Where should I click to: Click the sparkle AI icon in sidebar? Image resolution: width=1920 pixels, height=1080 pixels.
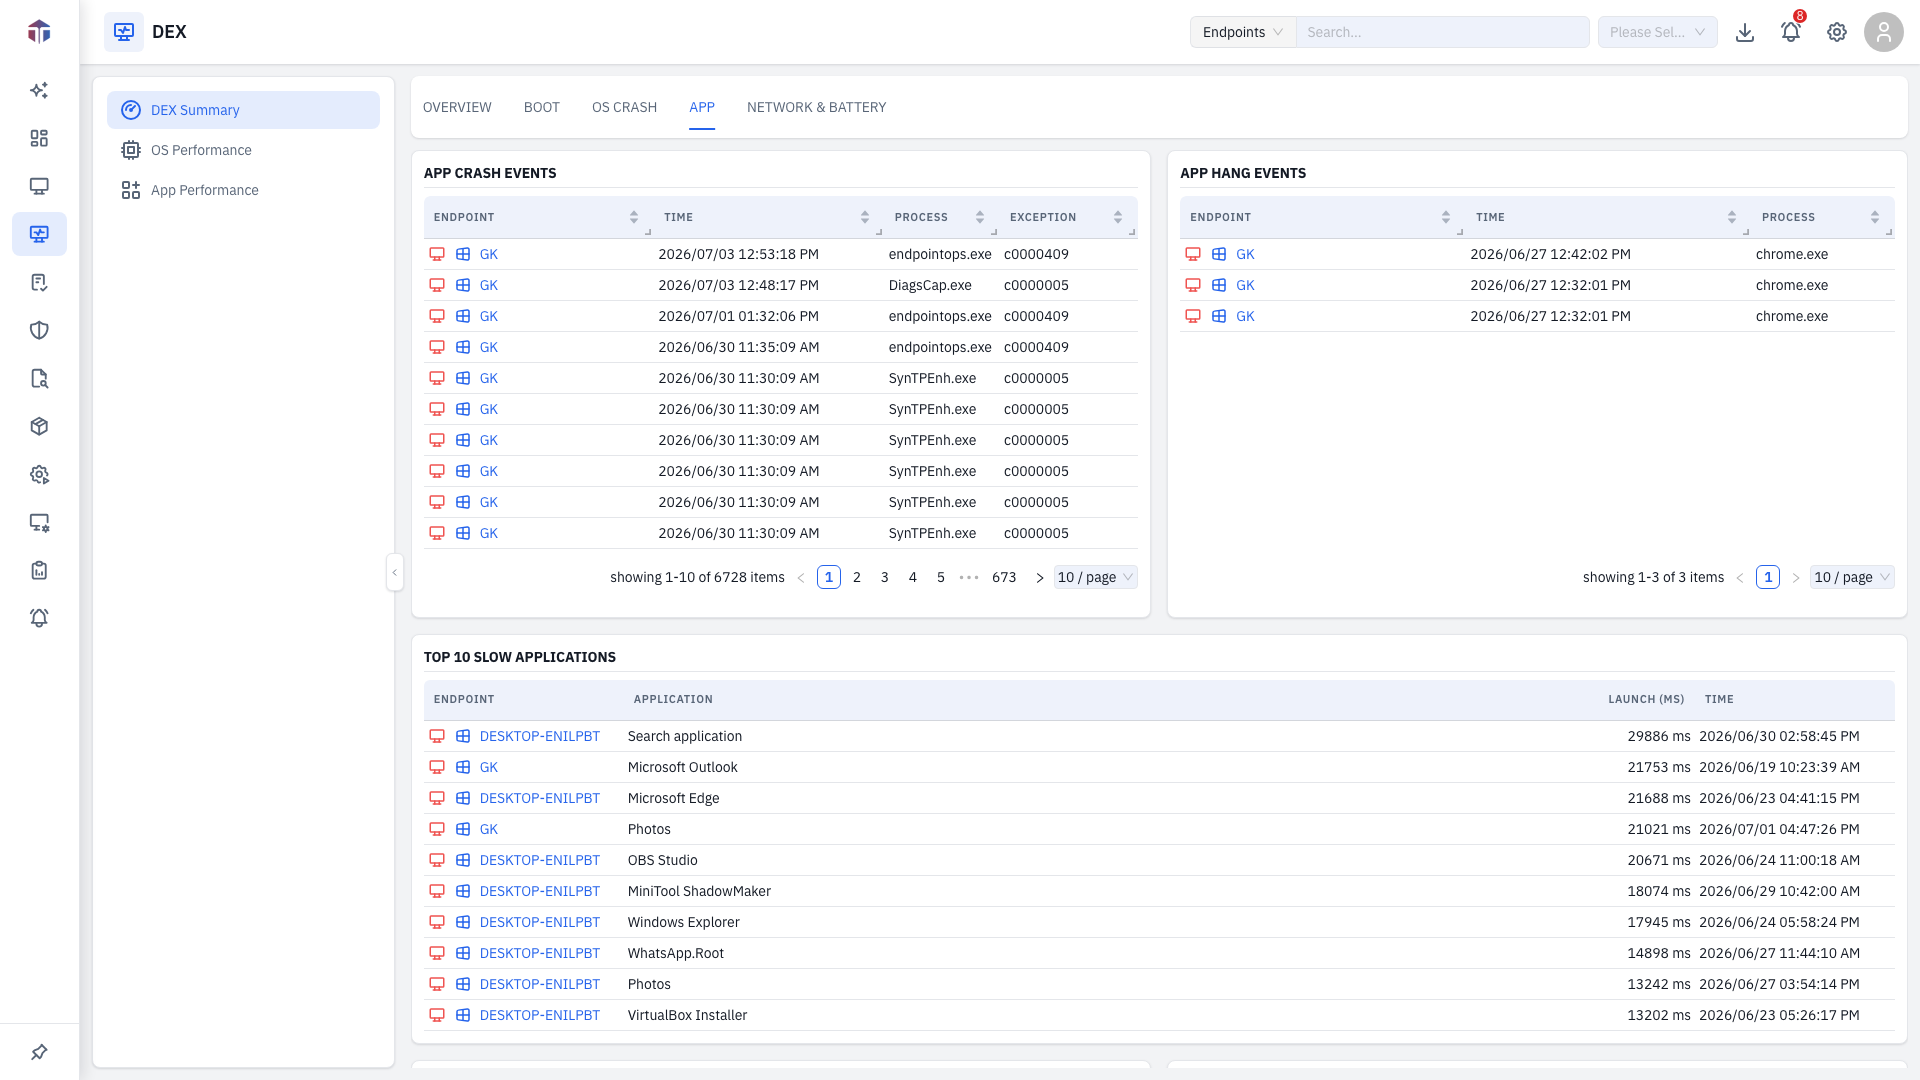(x=39, y=90)
